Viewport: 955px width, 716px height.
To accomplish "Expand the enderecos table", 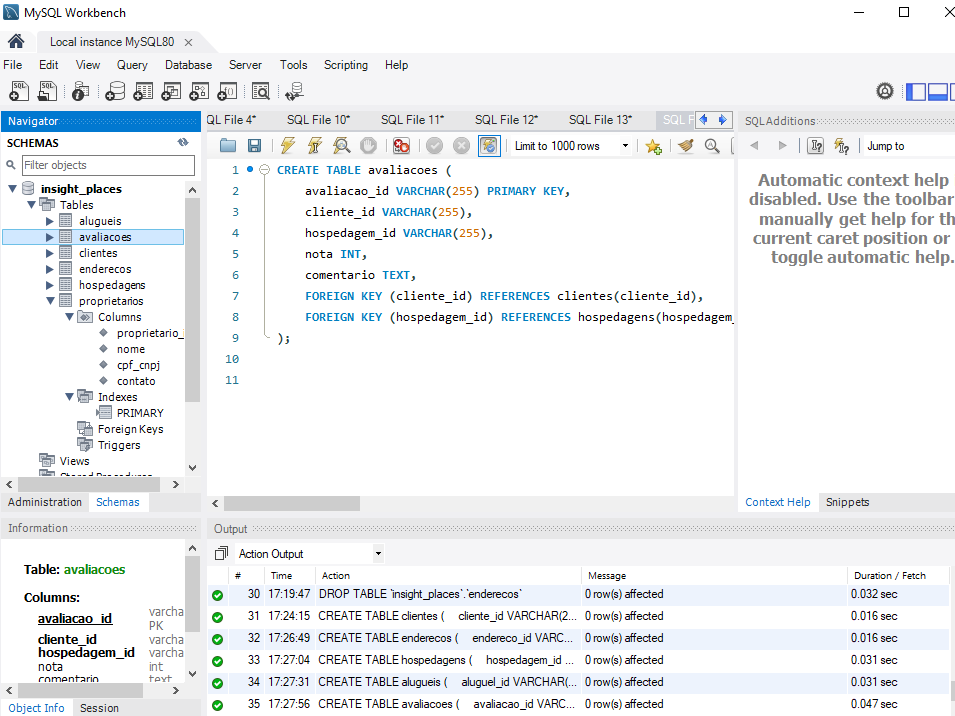I will click(x=50, y=268).
